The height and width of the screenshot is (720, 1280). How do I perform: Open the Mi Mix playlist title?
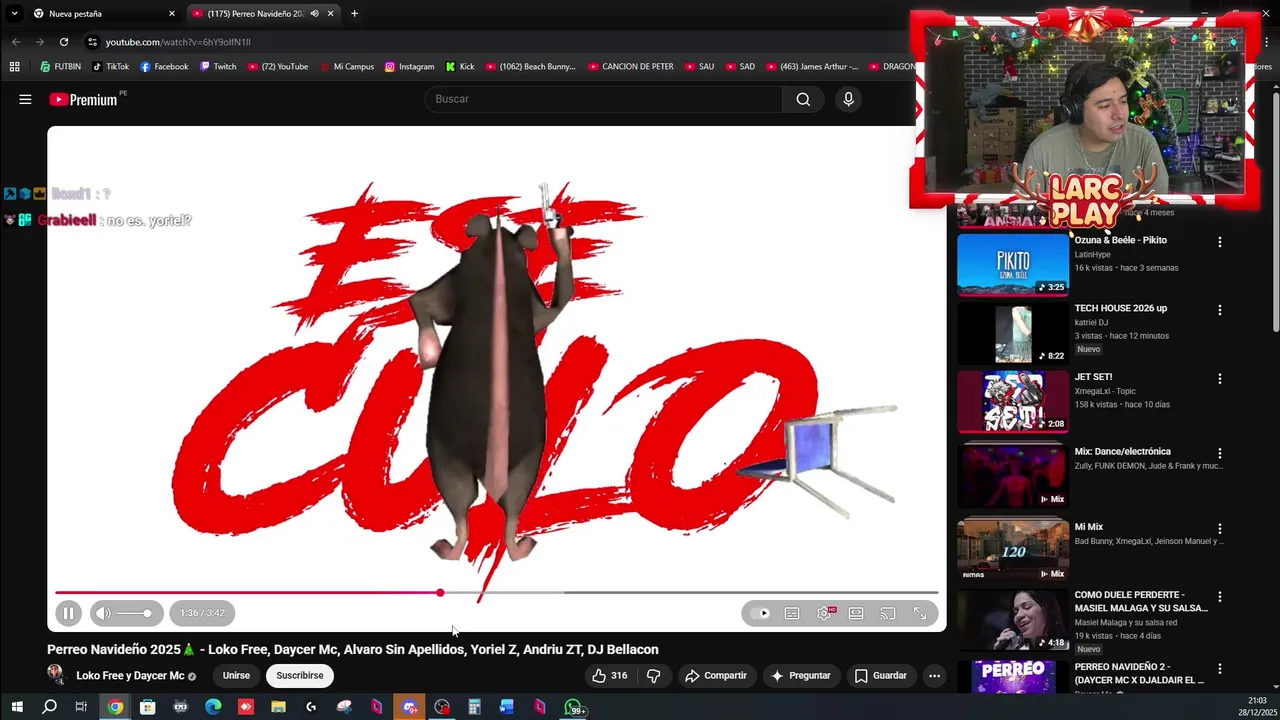pos(1088,527)
